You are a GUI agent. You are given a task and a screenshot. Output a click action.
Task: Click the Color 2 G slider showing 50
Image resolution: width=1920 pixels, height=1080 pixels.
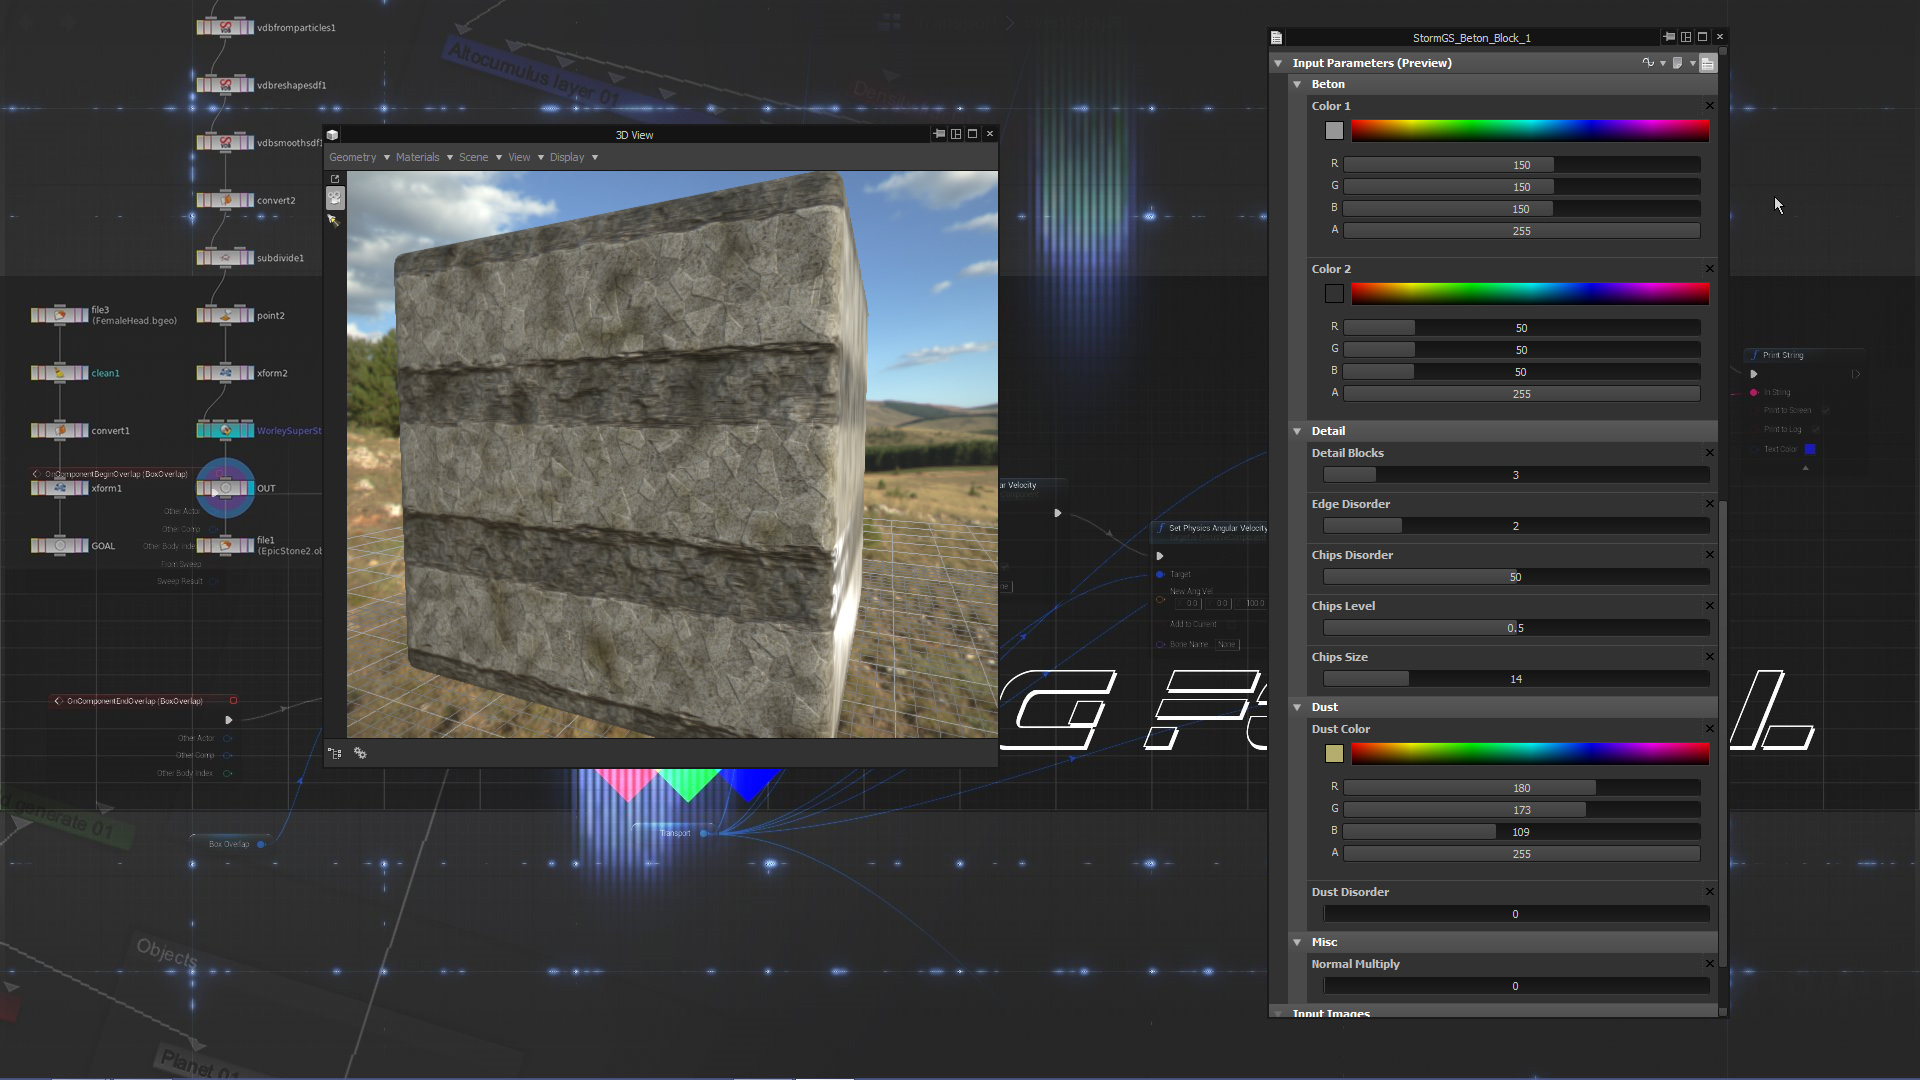[1521, 350]
